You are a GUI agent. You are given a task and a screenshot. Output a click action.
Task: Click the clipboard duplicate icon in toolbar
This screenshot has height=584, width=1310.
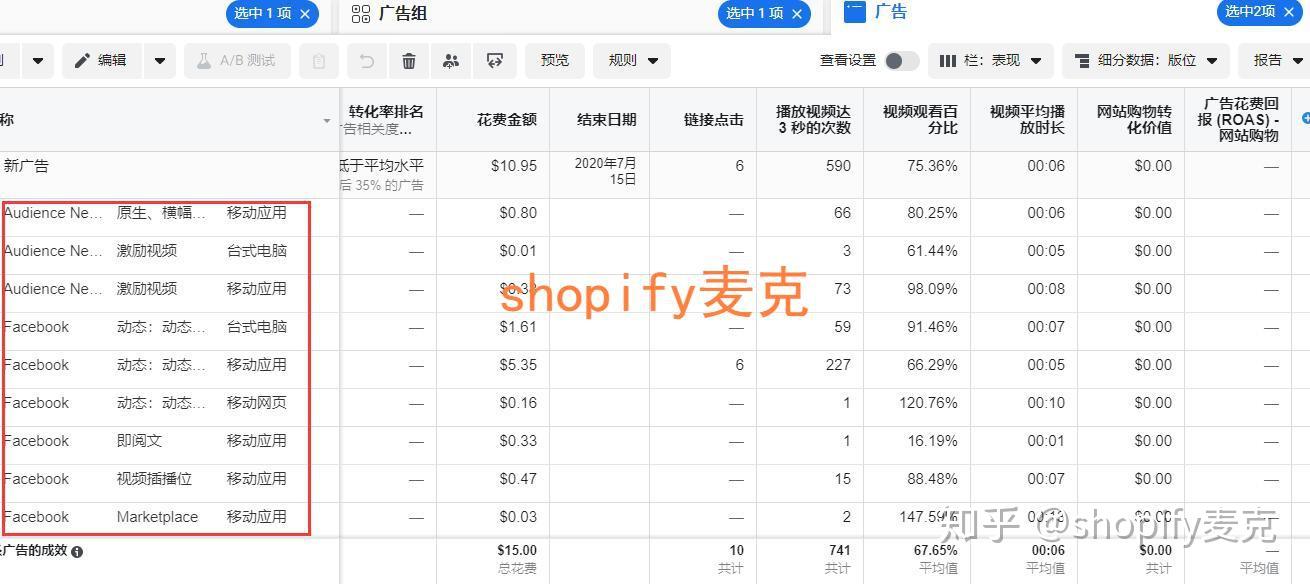click(x=319, y=61)
